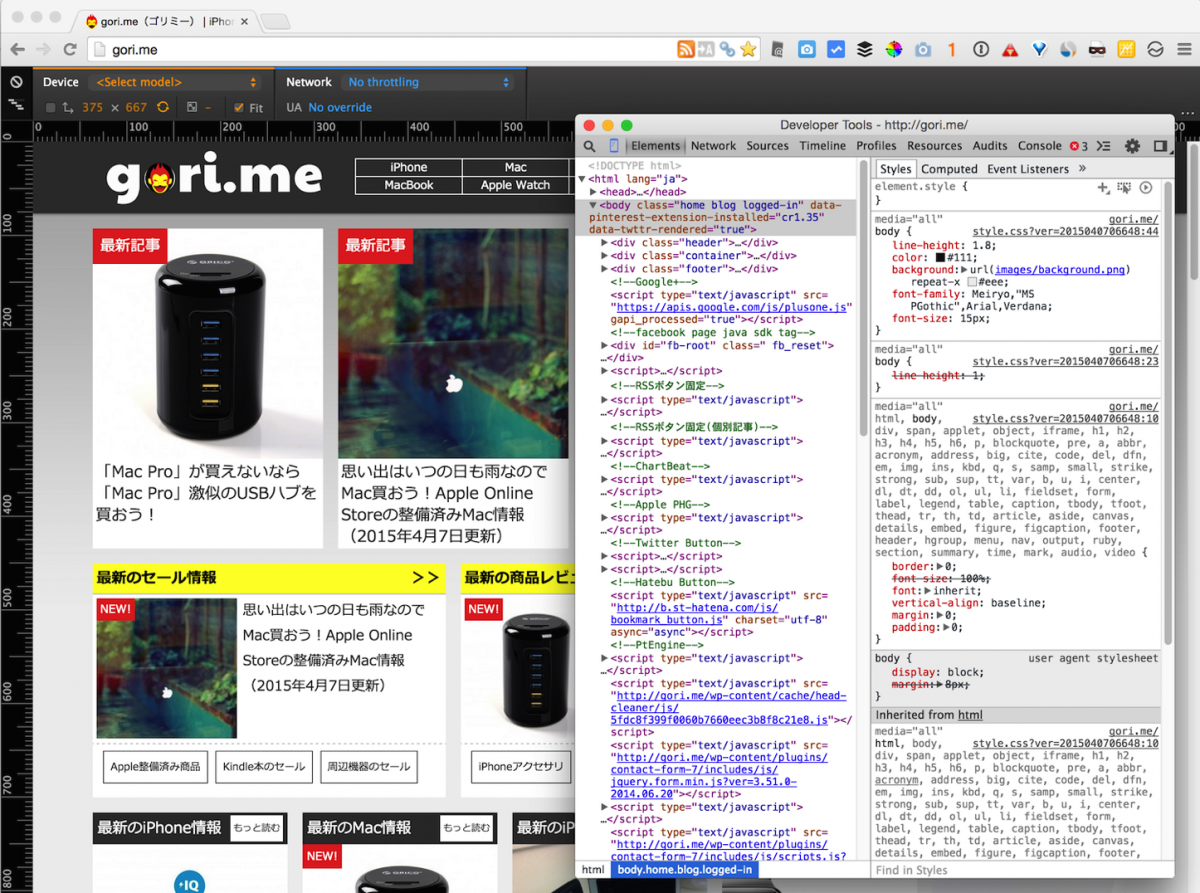This screenshot has height=893, width=1200.
Task: Click the black color swatch next to #111
Action: coord(941,256)
